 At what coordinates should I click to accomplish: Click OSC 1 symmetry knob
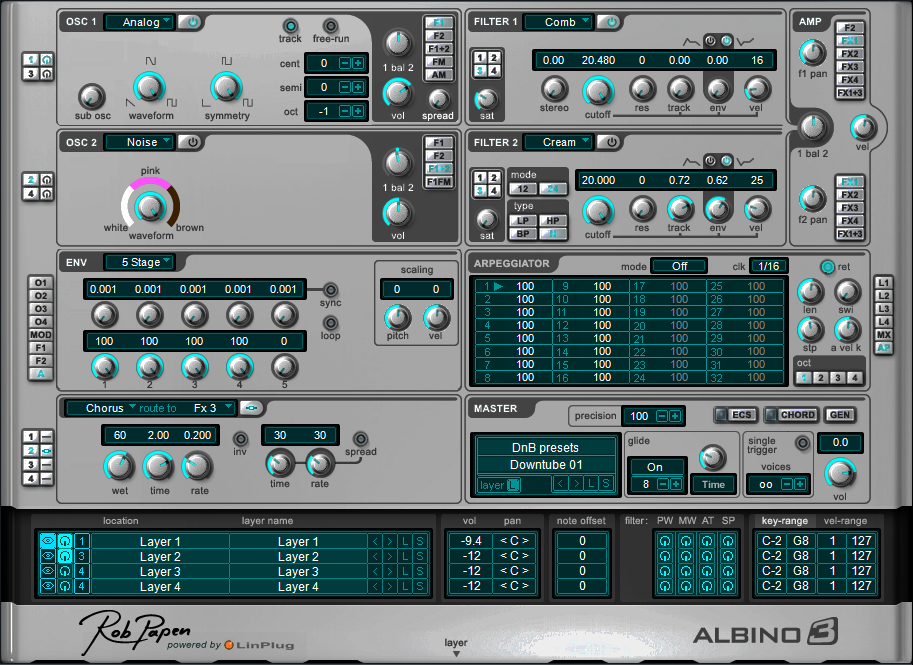pos(226,87)
